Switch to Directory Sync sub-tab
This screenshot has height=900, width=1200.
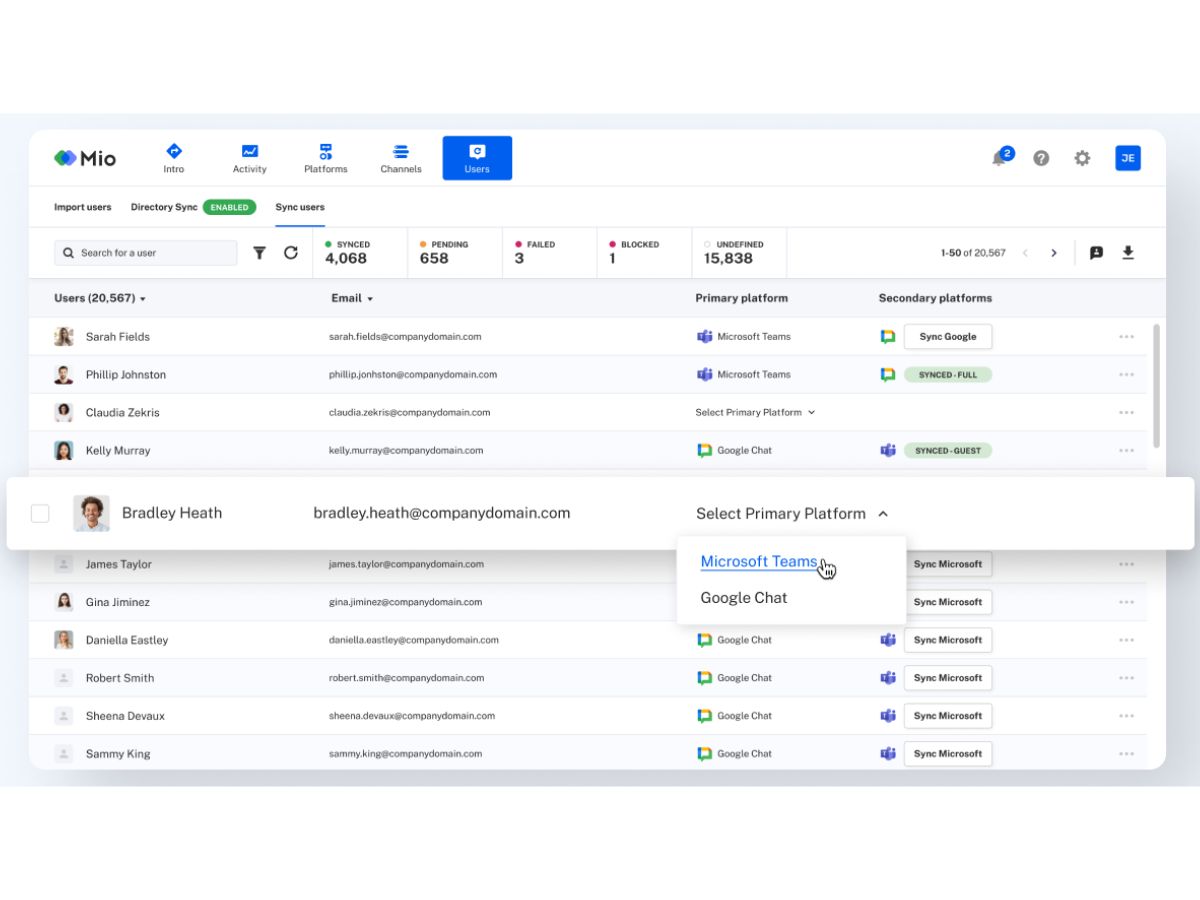(x=164, y=207)
